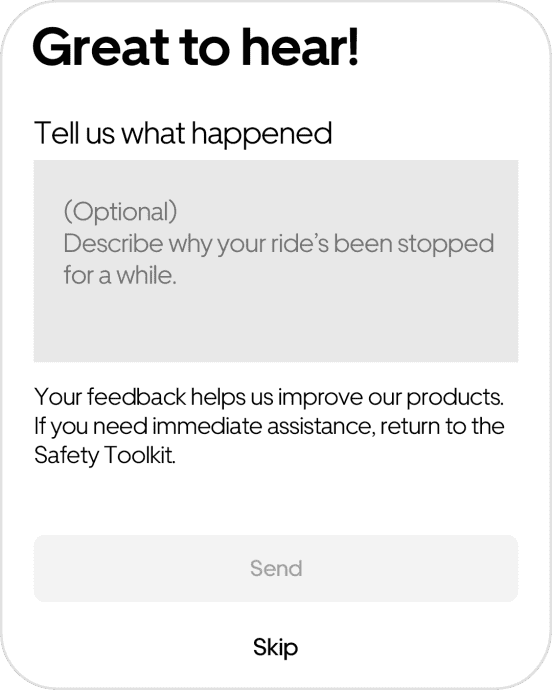Click 'Safety Toolkit' in the help text
The image size is (552, 690).
[105, 455]
